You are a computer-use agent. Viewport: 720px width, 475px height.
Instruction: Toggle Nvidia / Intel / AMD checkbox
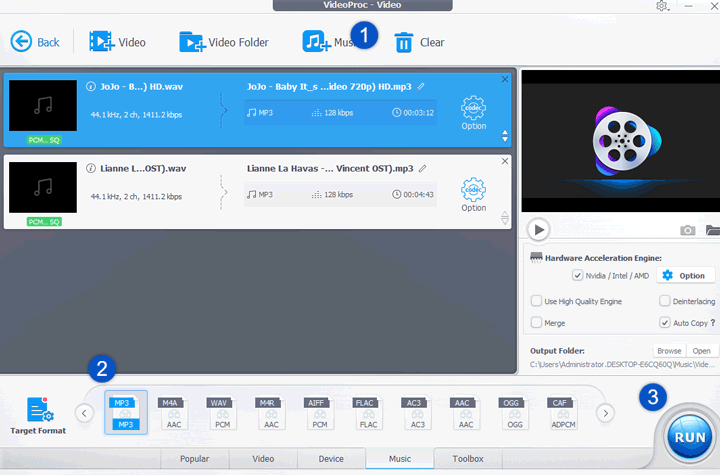pyautogui.click(x=577, y=275)
